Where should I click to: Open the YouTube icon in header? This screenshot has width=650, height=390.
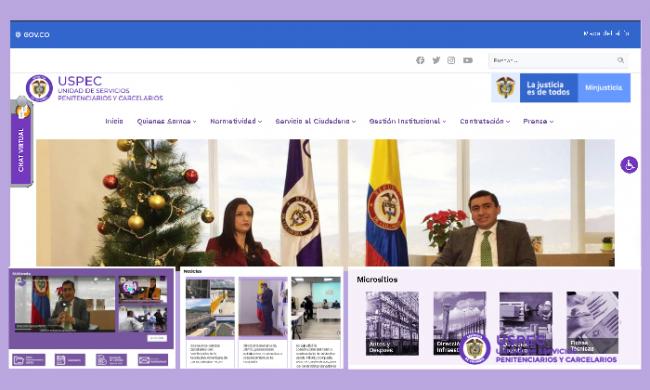pos(468,60)
